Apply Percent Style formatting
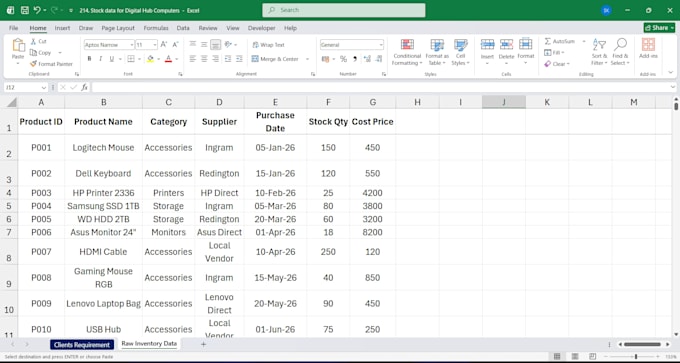The image size is (680, 363). (343, 59)
